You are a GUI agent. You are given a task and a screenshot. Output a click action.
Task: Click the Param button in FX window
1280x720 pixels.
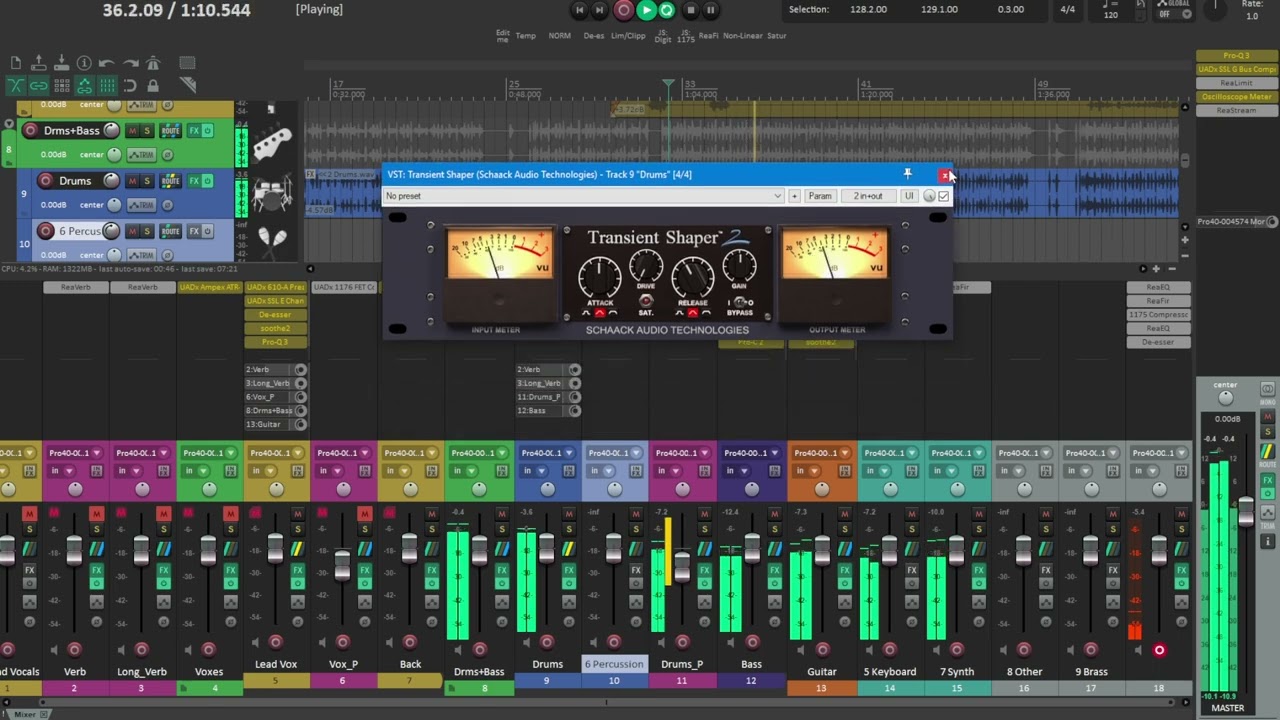(x=820, y=196)
